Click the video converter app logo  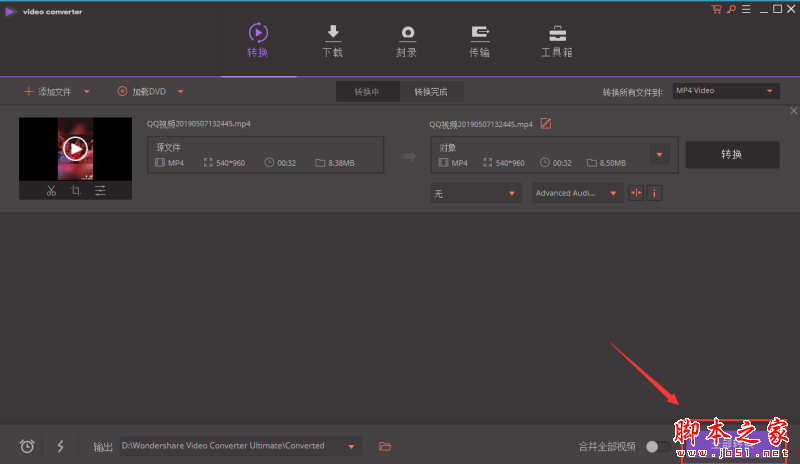tap(10, 12)
